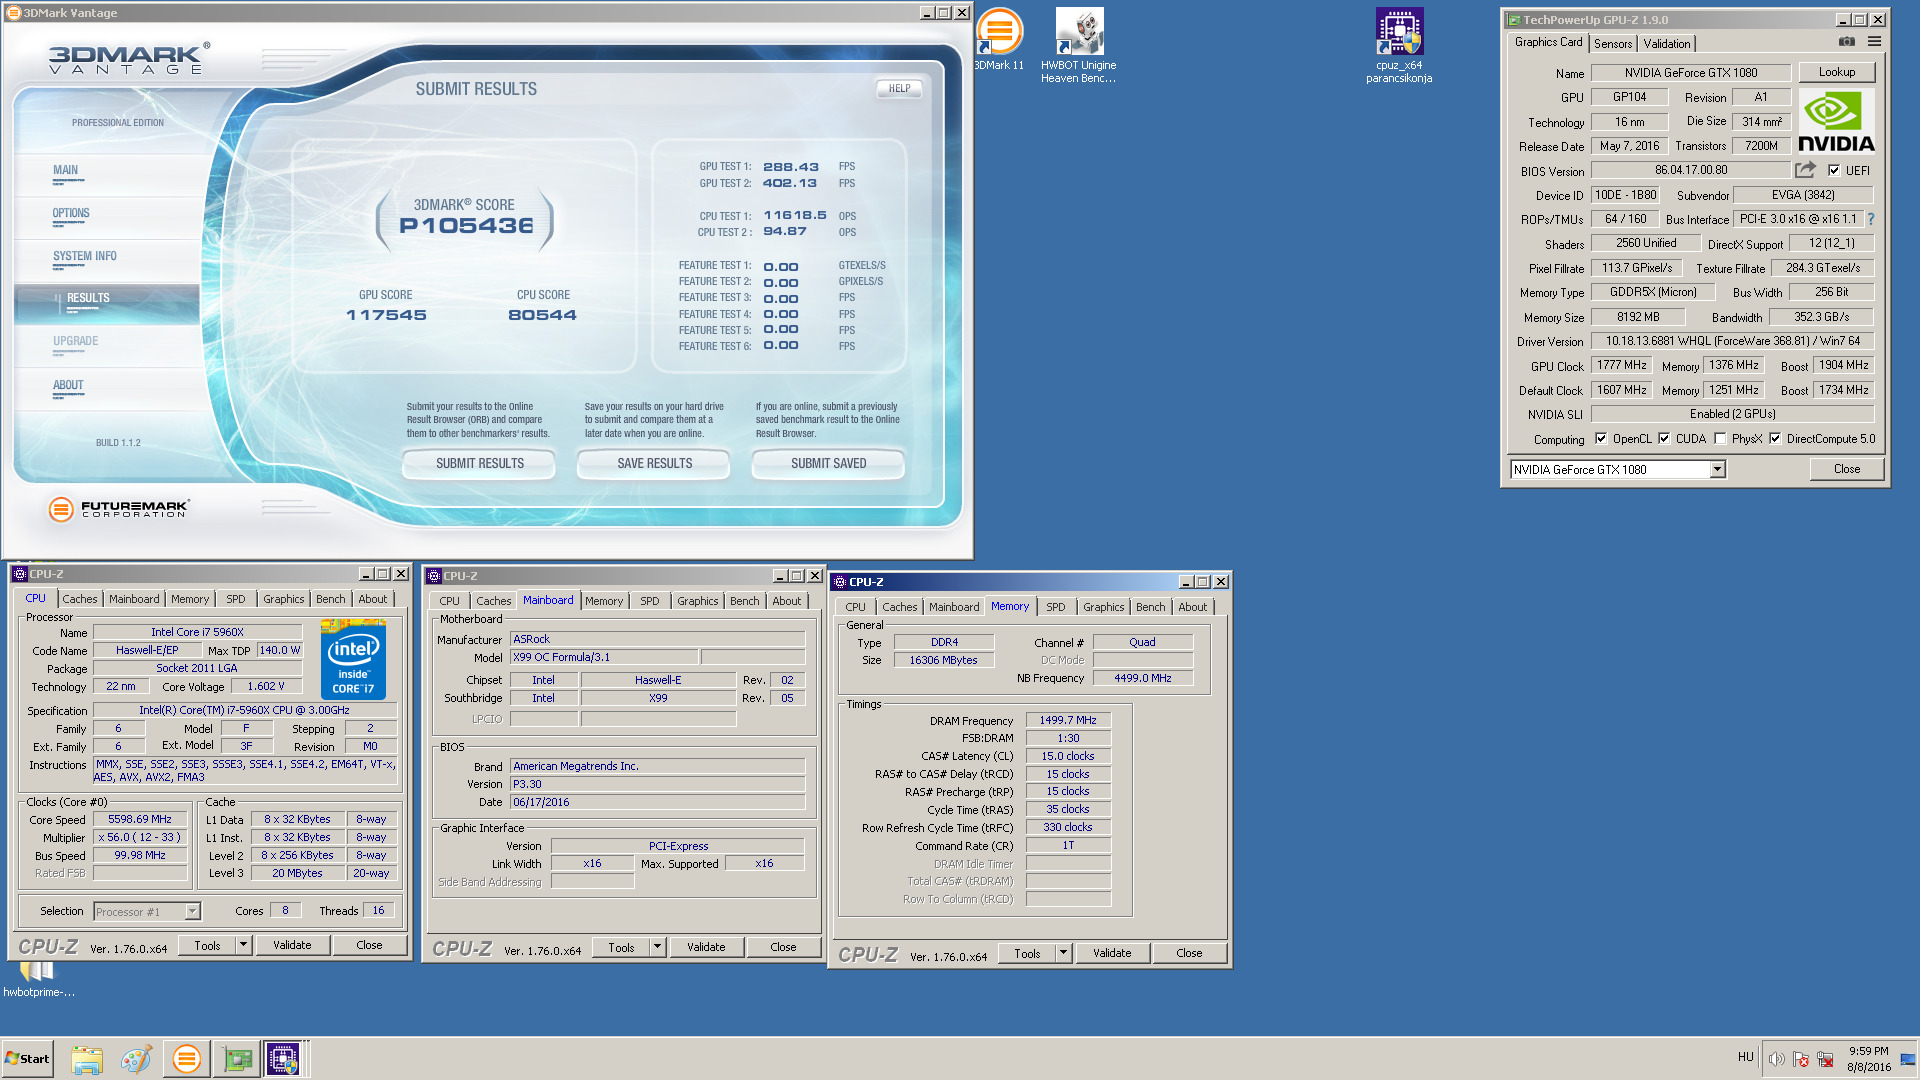Image resolution: width=1920 pixels, height=1080 pixels.
Task: Click the HELP button in 3DMark Vantage
Action: (899, 89)
